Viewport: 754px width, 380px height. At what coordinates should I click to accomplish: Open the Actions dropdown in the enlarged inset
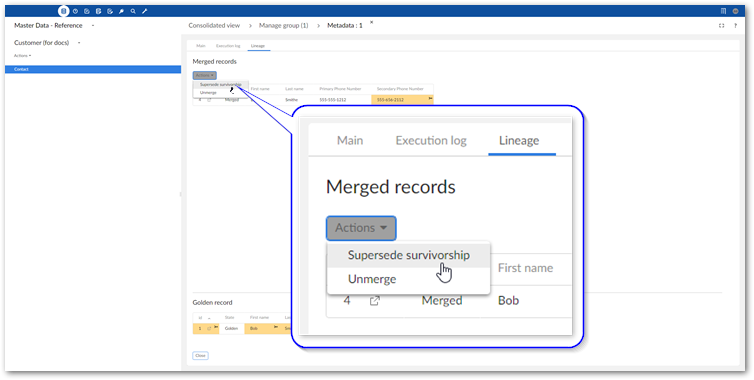(361, 228)
